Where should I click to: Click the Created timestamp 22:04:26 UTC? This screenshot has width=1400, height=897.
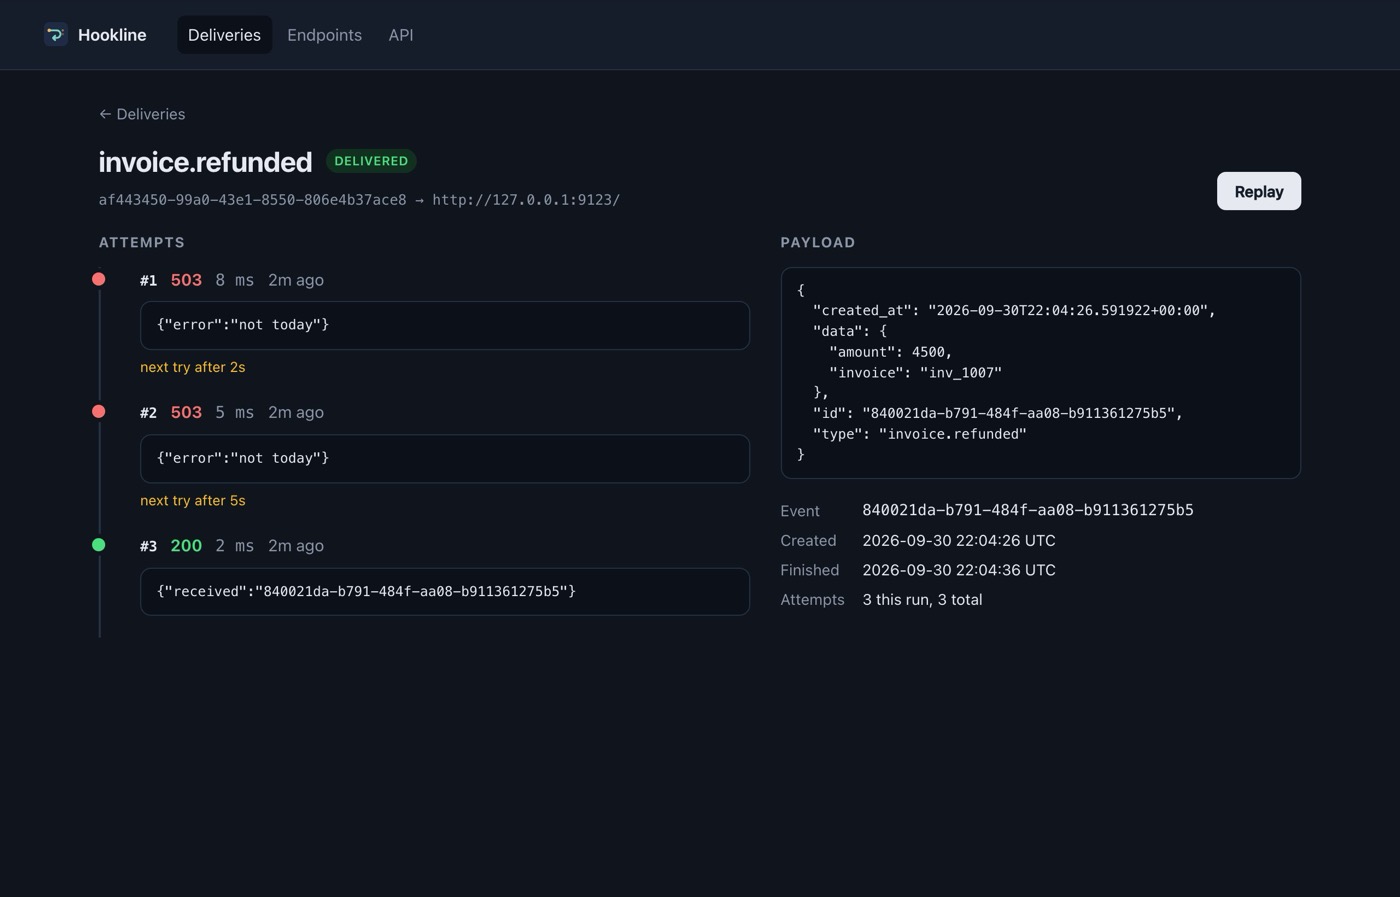[959, 540]
